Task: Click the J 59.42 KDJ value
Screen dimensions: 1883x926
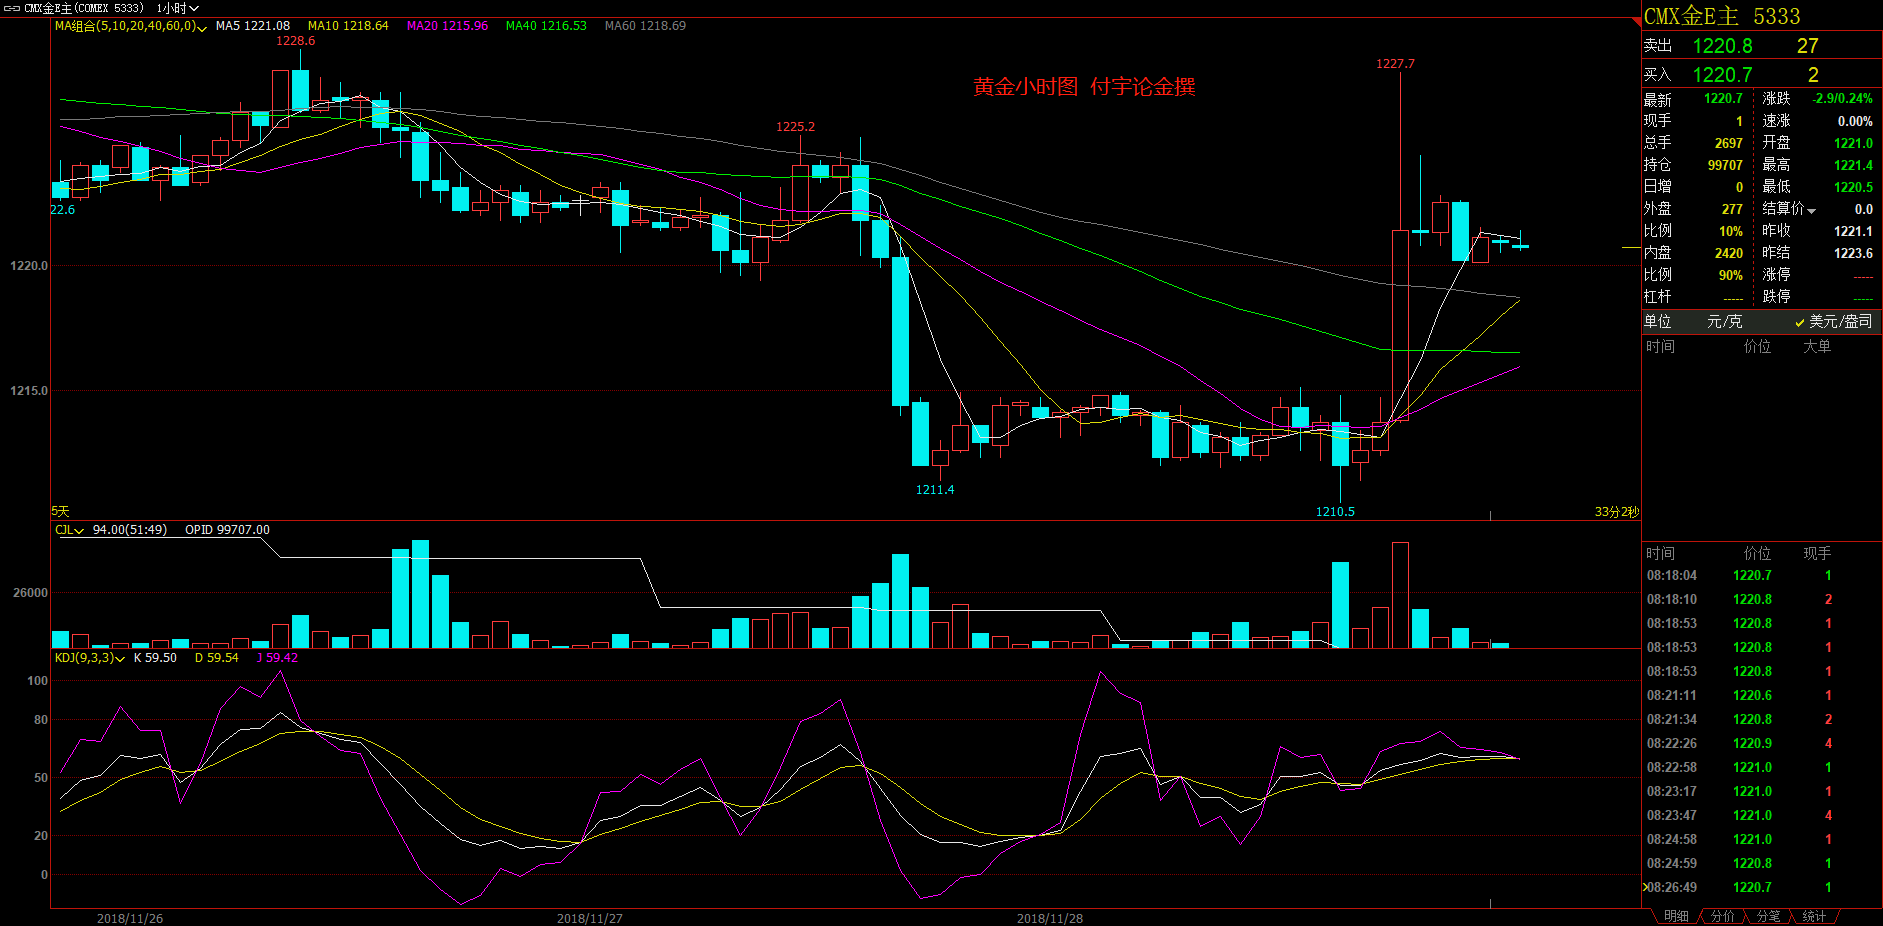Action: pos(277,658)
